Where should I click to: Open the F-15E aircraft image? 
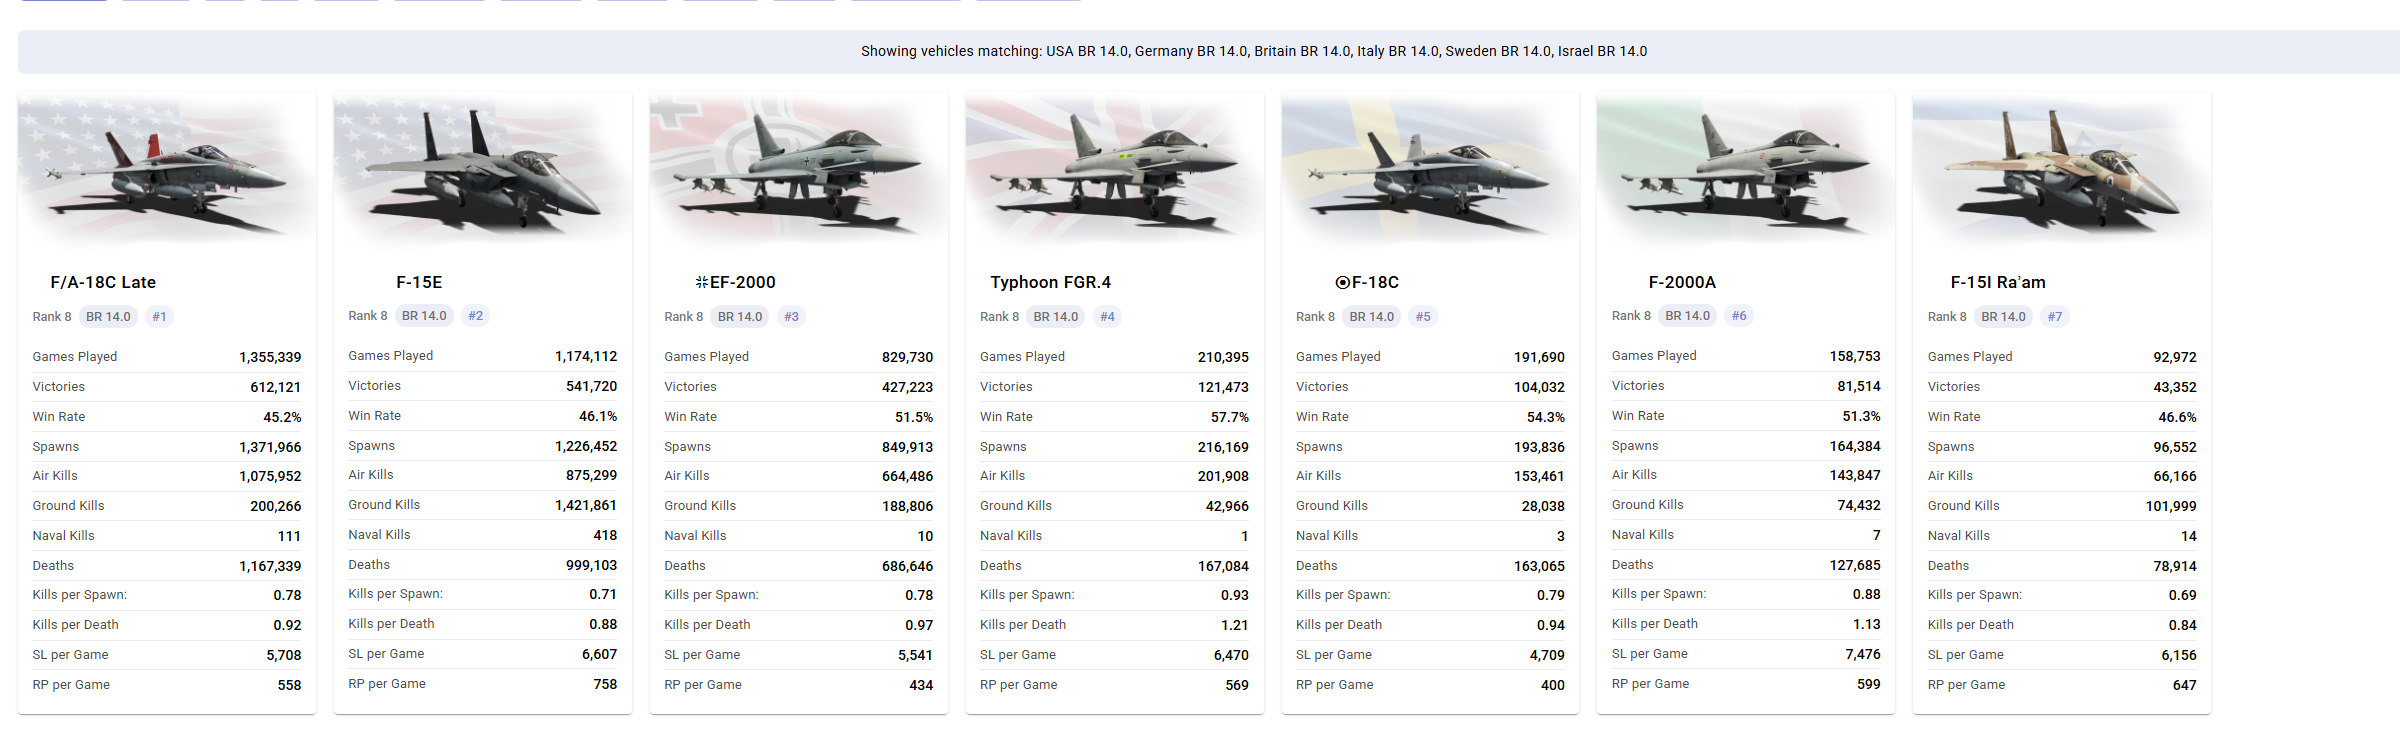point(483,171)
